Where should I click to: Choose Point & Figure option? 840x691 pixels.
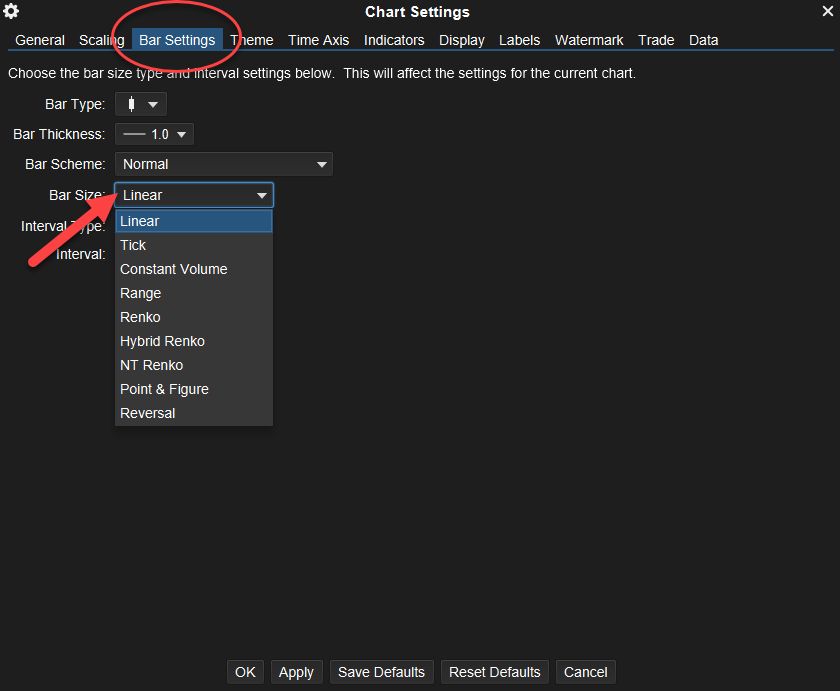point(164,389)
